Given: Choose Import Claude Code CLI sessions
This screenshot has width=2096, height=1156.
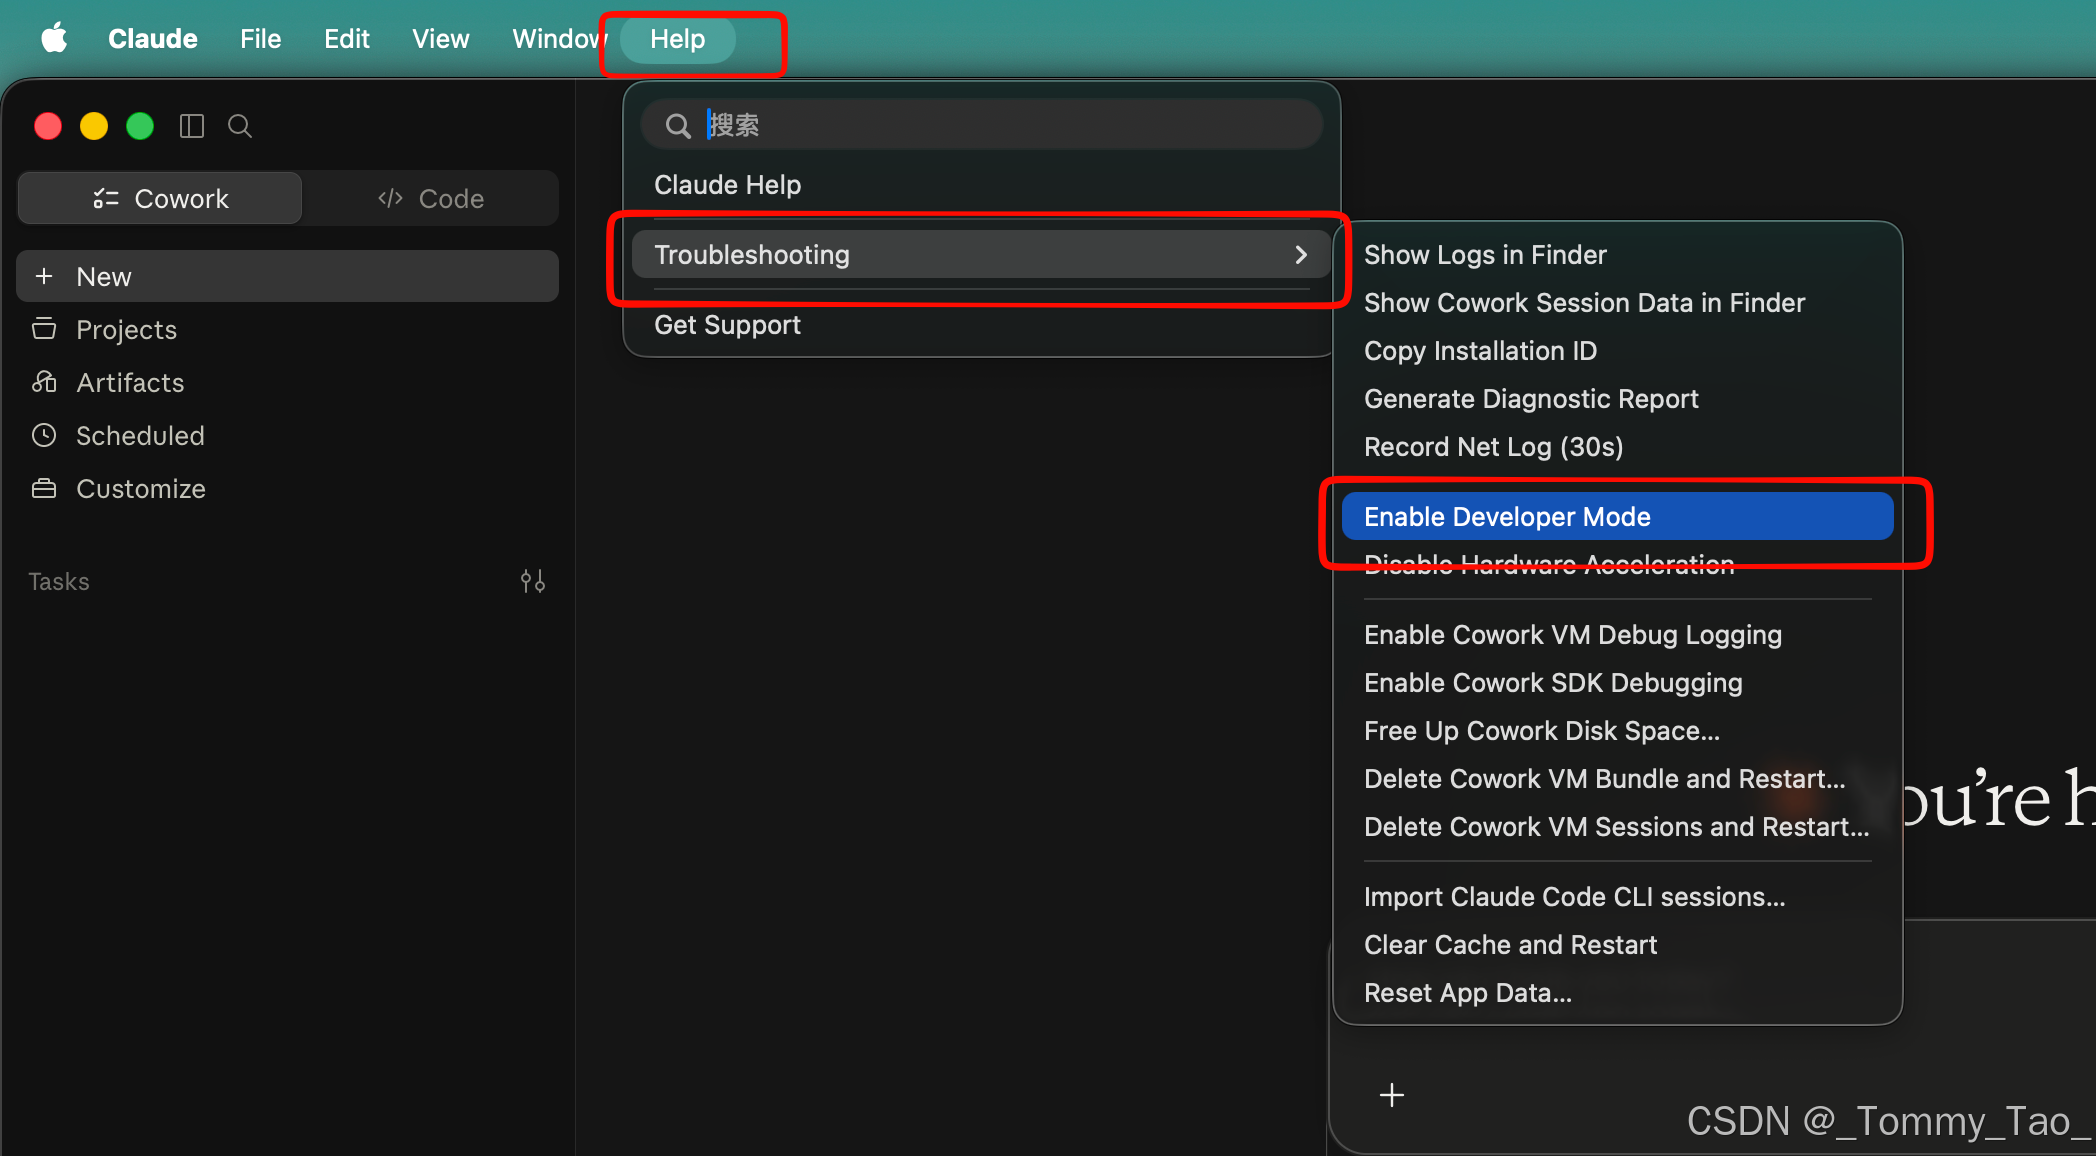Looking at the screenshot, I should click(1618, 897).
